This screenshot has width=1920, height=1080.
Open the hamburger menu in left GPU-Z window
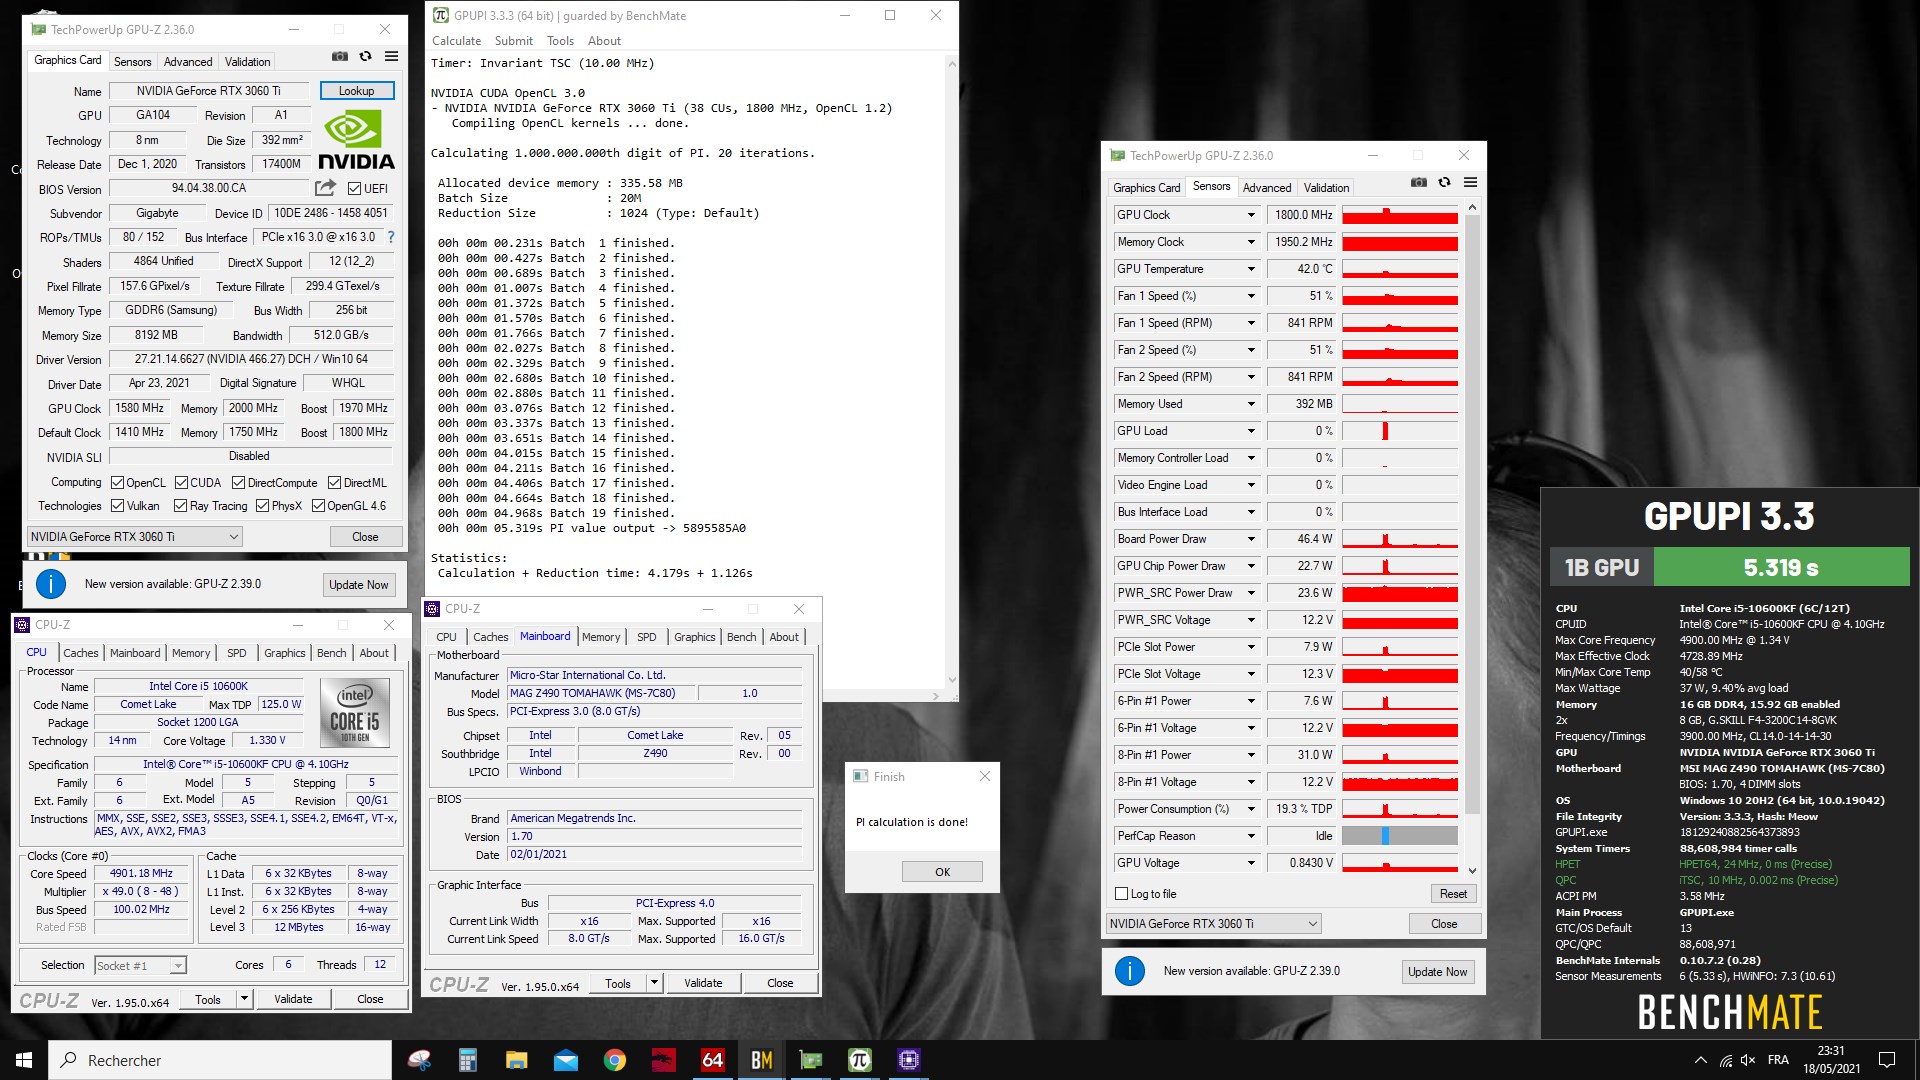pyautogui.click(x=392, y=57)
